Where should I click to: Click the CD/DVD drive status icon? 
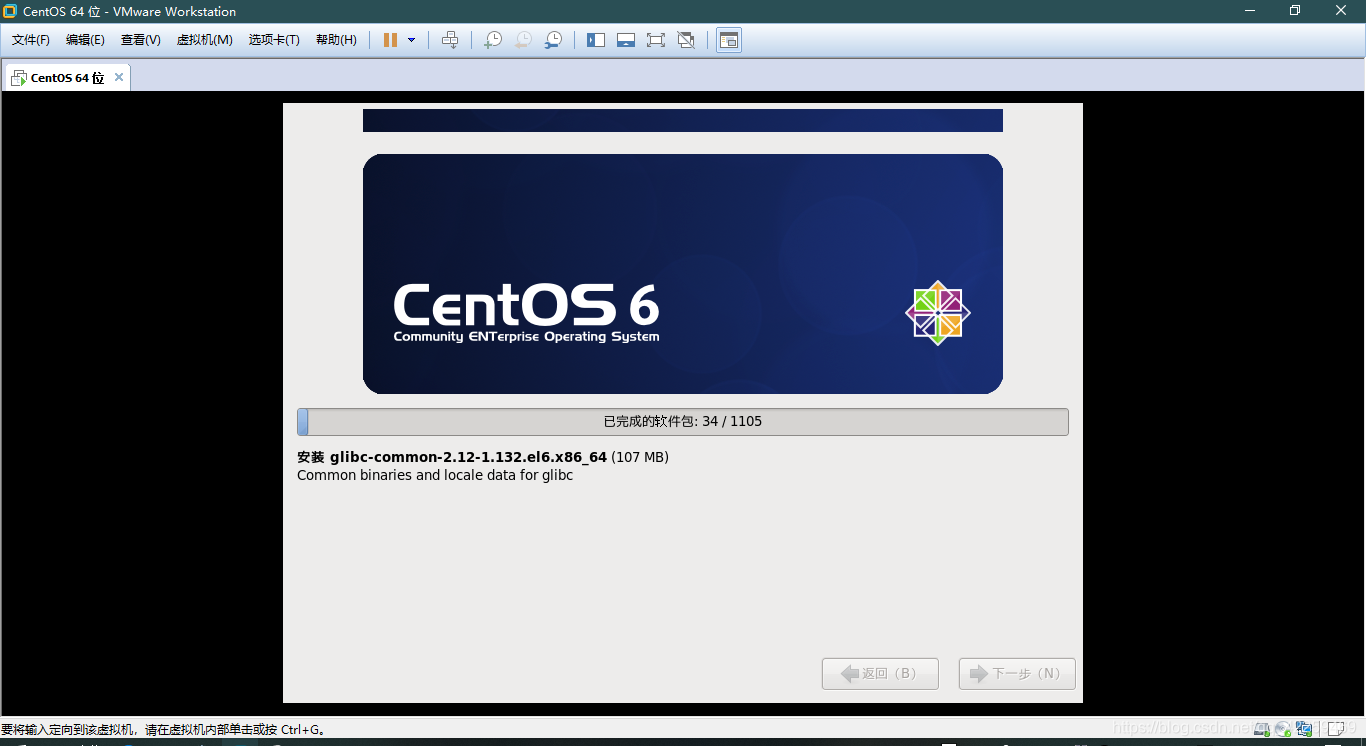point(1283,729)
